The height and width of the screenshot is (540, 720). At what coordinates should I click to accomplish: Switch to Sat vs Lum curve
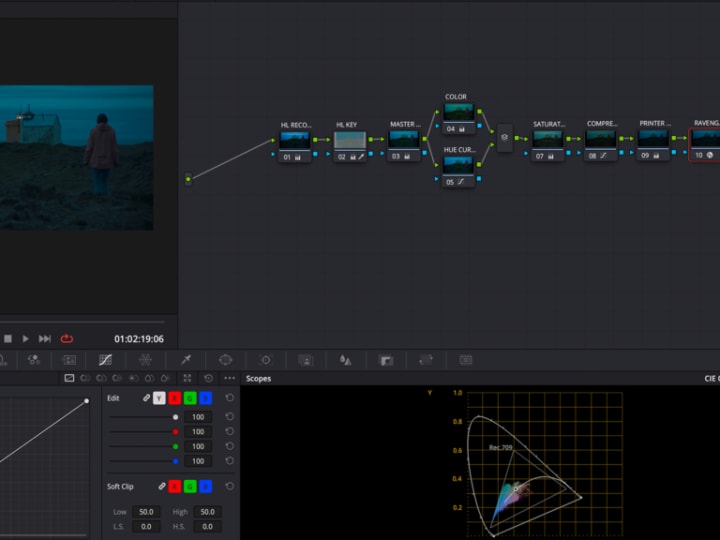coord(165,378)
